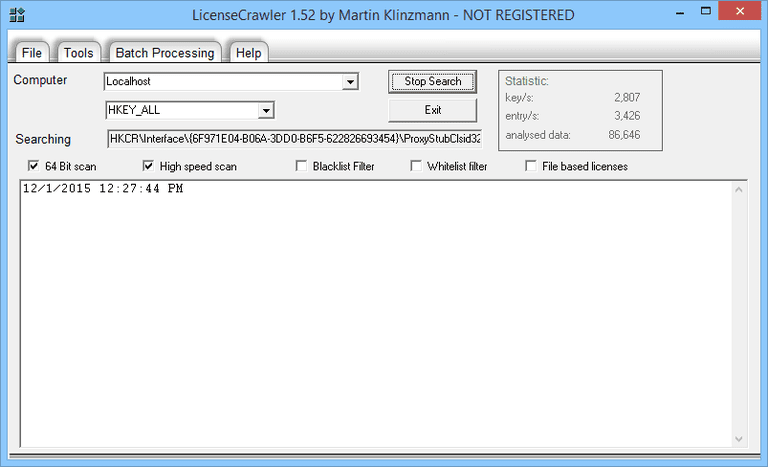Screen dimensions: 768x467
Task: Enable the Blacklist Filter checkbox
Action: pyautogui.click(x=301, y=166)
